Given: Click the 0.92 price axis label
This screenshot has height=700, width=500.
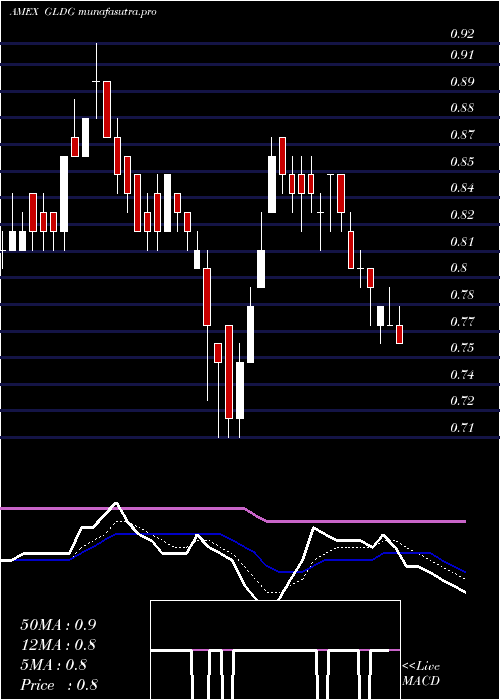Looking at the screenshot, I should point(462,34).
